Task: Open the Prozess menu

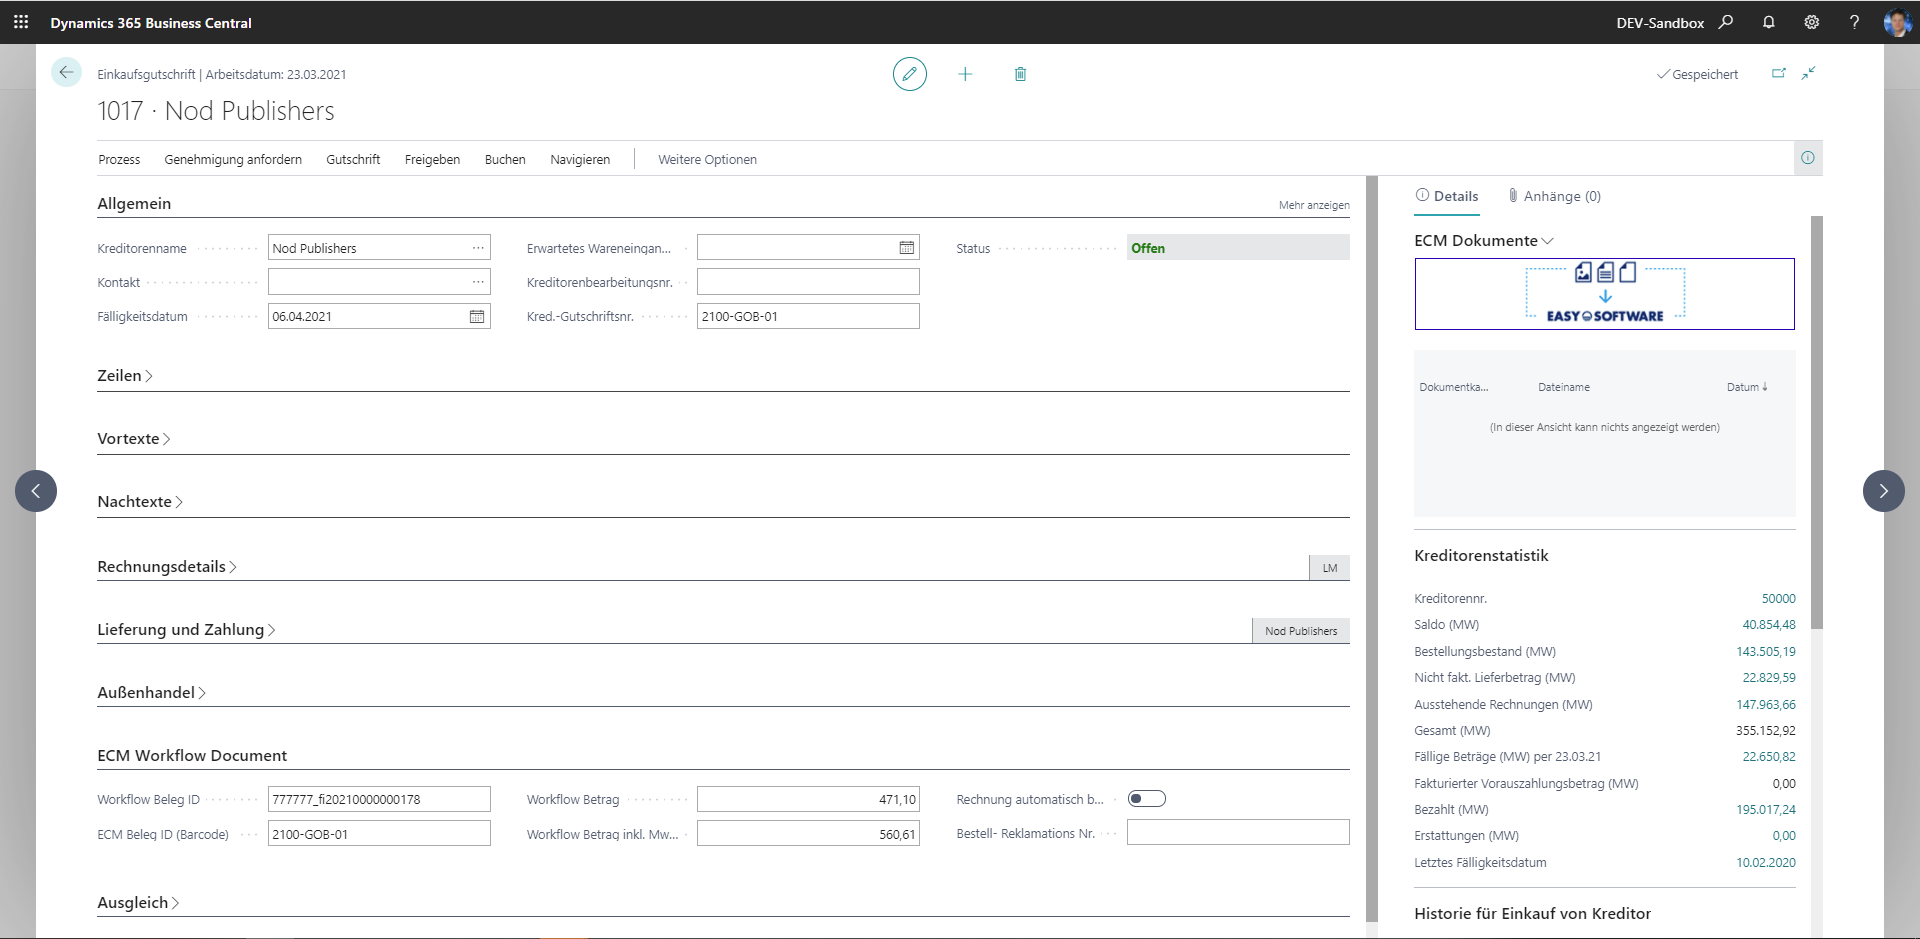Action: coord(119,160)
